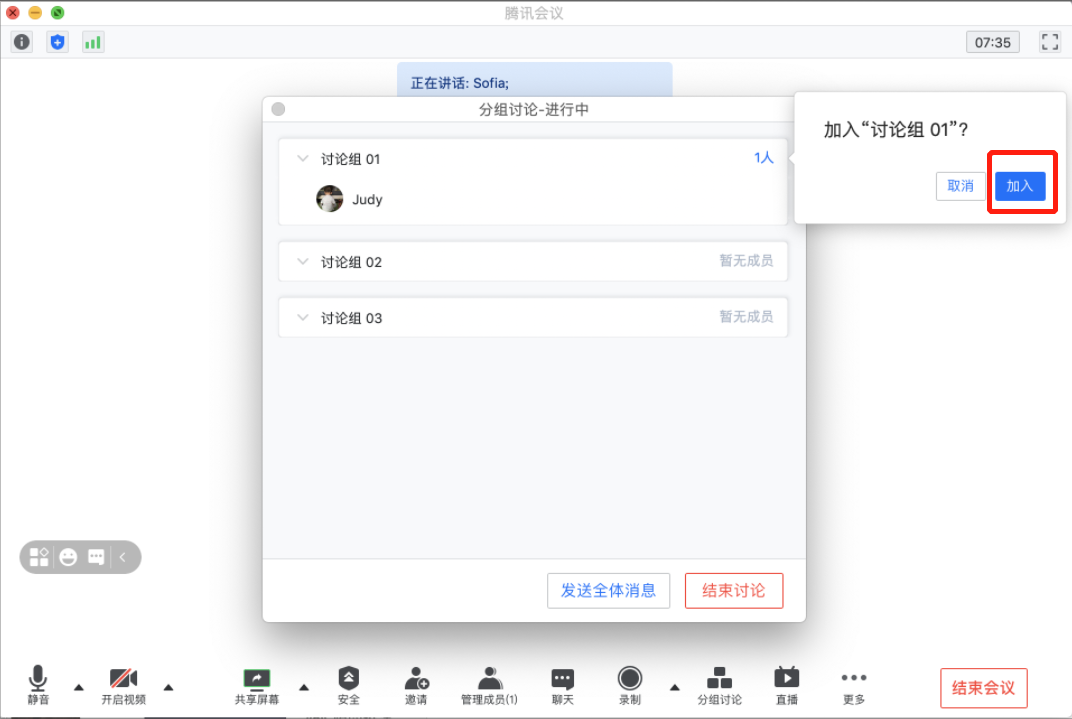Image resolution: width=1072 pixels, height=719 pixels.
Task: Open the Chat (聊天) icon
Action: (563, 686)
